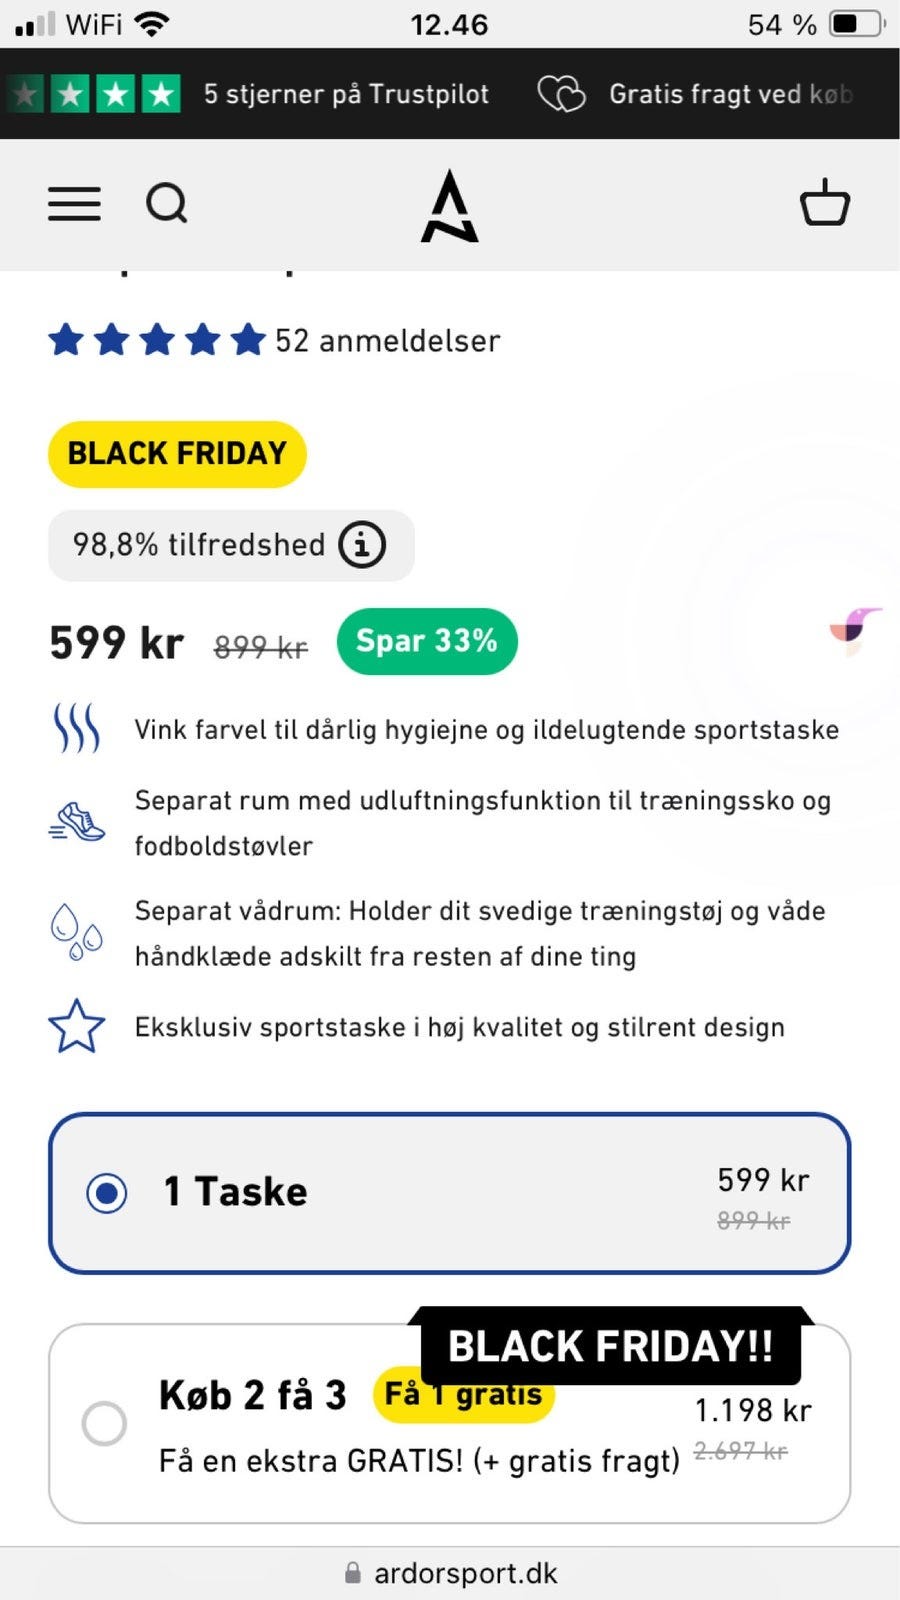This screenshot has height=1600, width=900.
Task: Open the shopping basket
Action: [824, 203]
